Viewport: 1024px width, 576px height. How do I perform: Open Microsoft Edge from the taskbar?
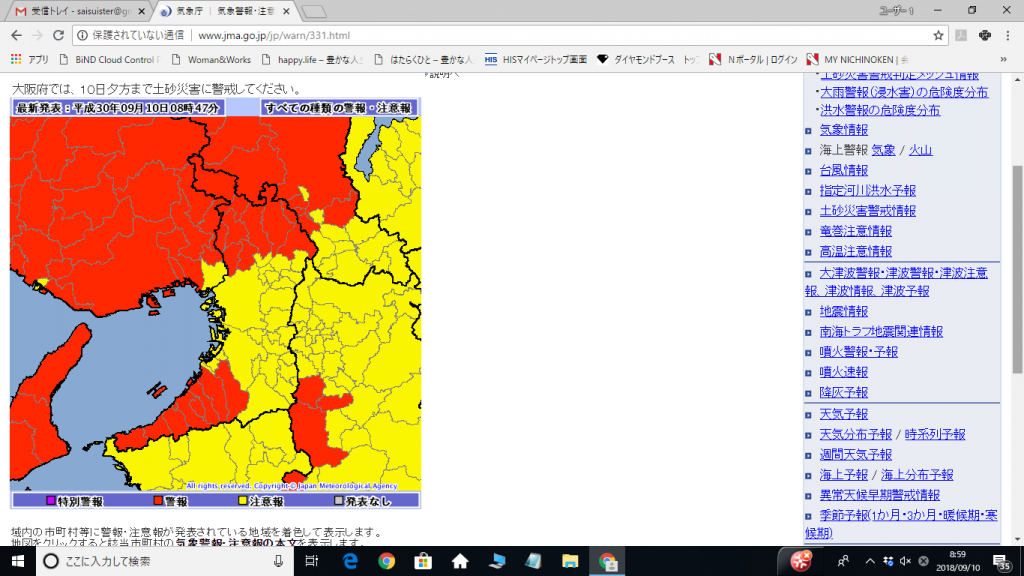pos(351,561)
